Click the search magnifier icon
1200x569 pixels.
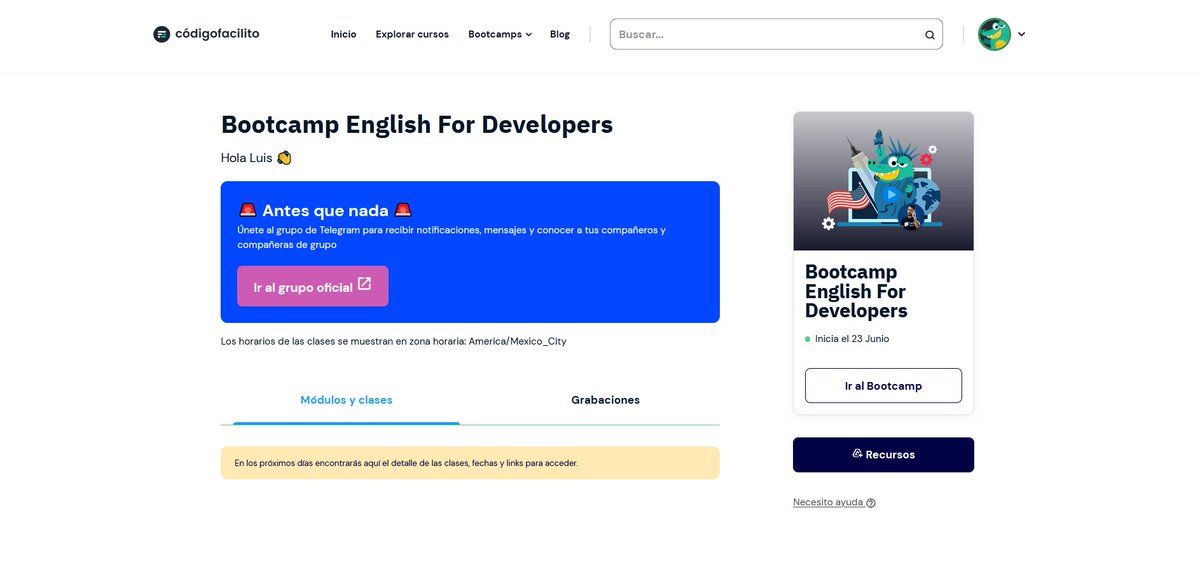pos(930,35)
